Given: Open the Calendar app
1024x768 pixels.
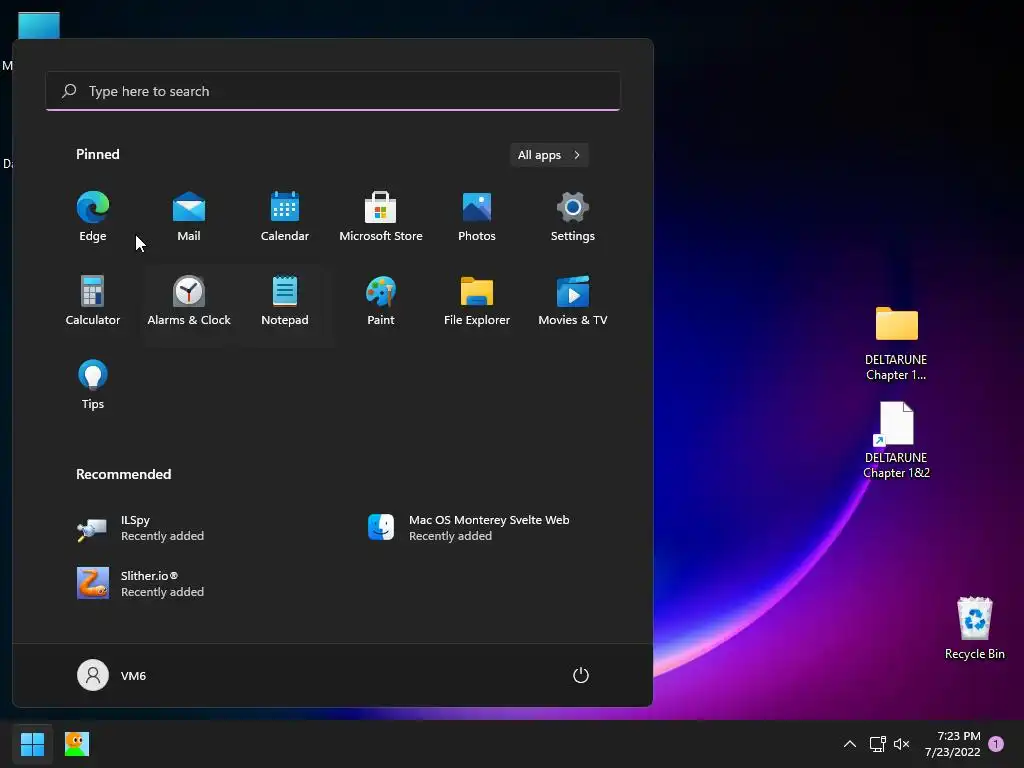Looking at the screenshot, I should coord(285,217).
